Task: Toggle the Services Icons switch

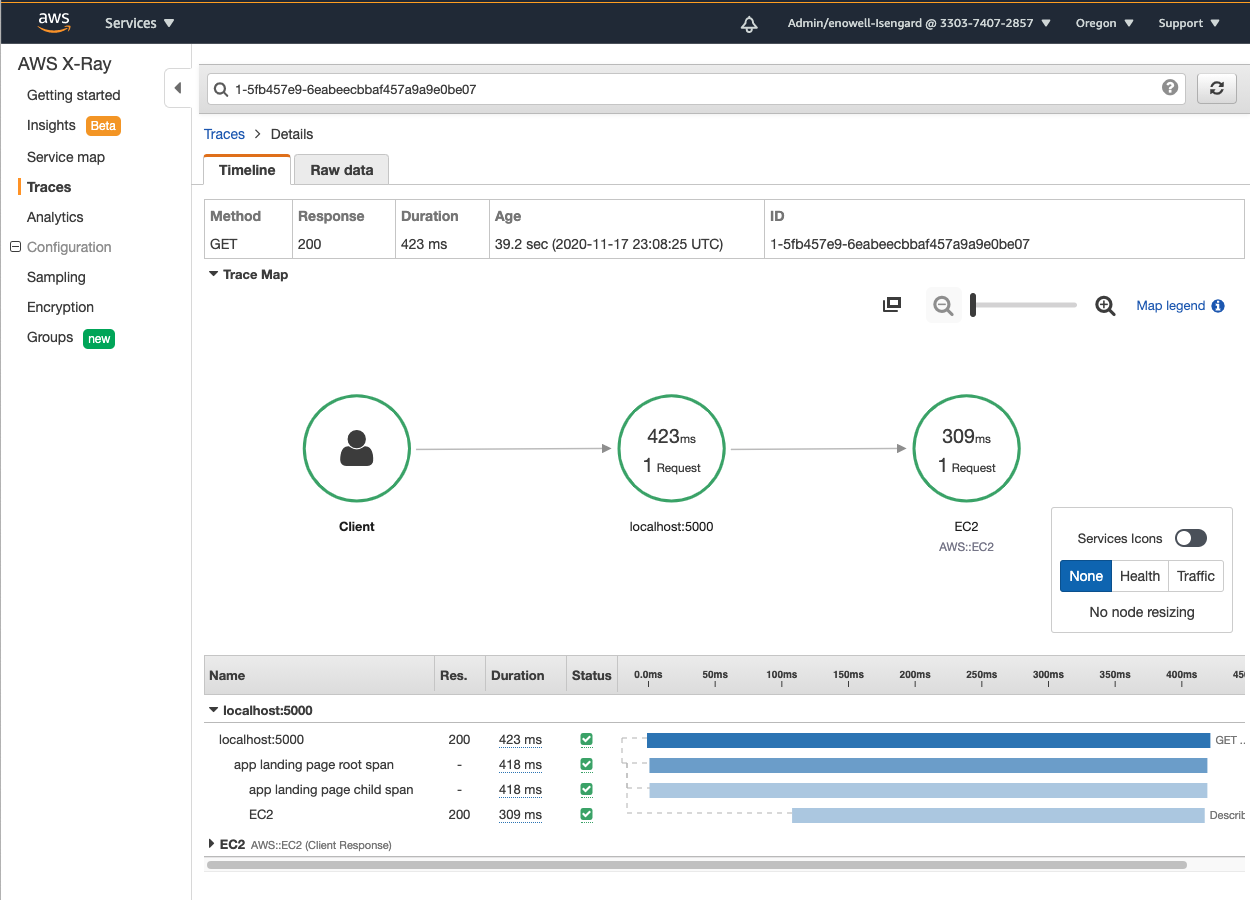Action: (1191, 538)
